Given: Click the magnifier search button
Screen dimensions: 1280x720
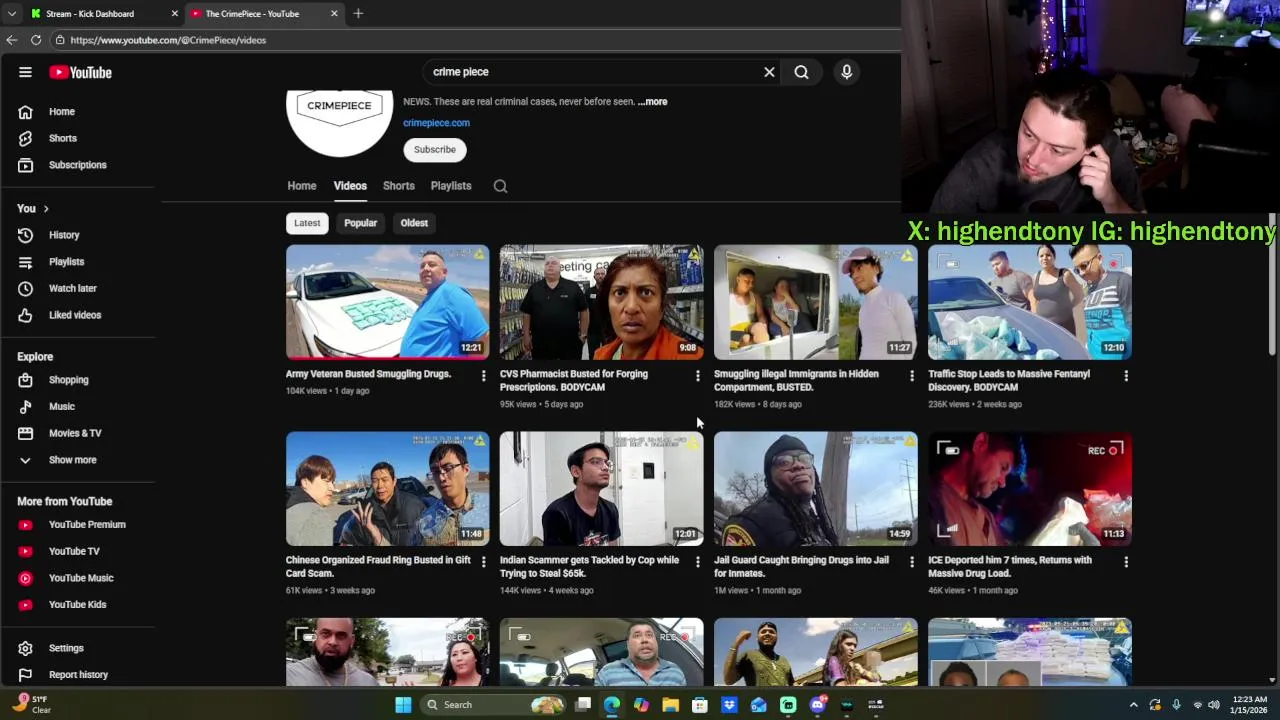Looking at the screenshot, I should [801, 72].
